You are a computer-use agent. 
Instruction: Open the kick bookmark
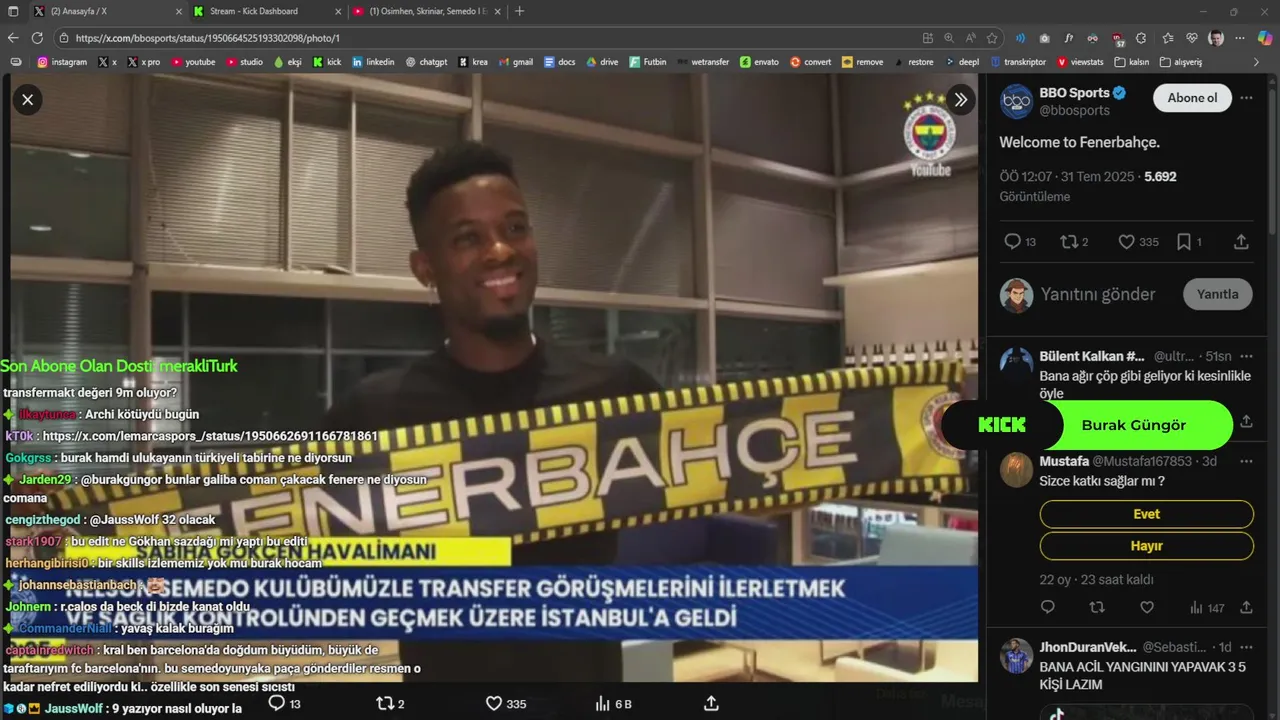click(327, 62)
